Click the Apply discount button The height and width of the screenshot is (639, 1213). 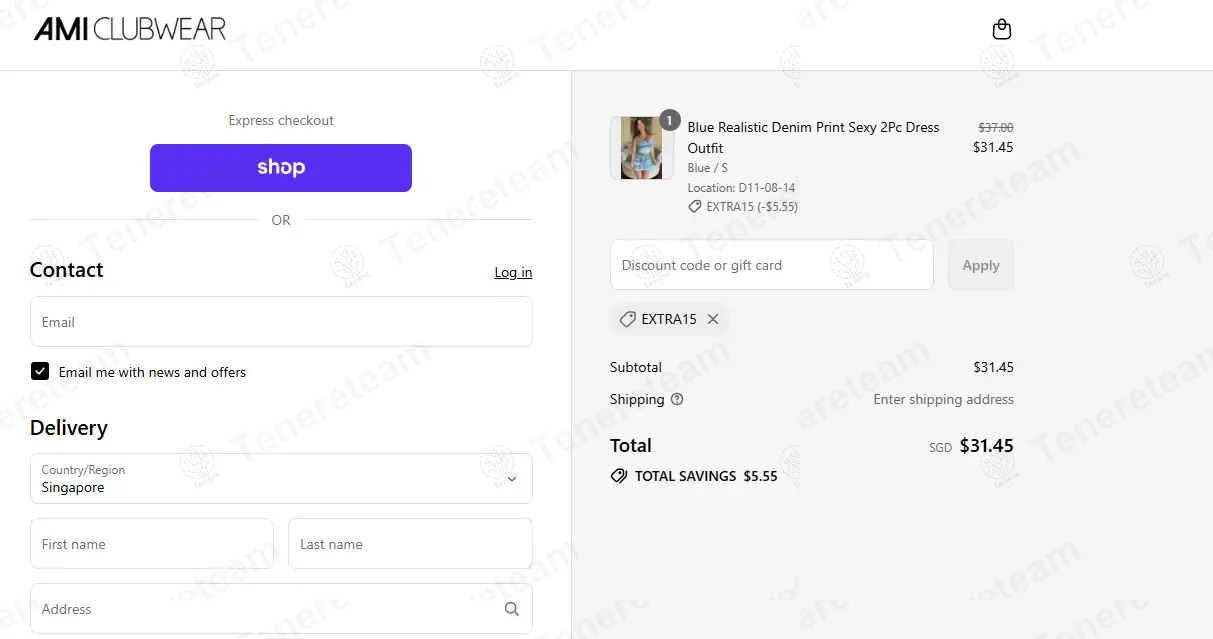click(981, 265)
